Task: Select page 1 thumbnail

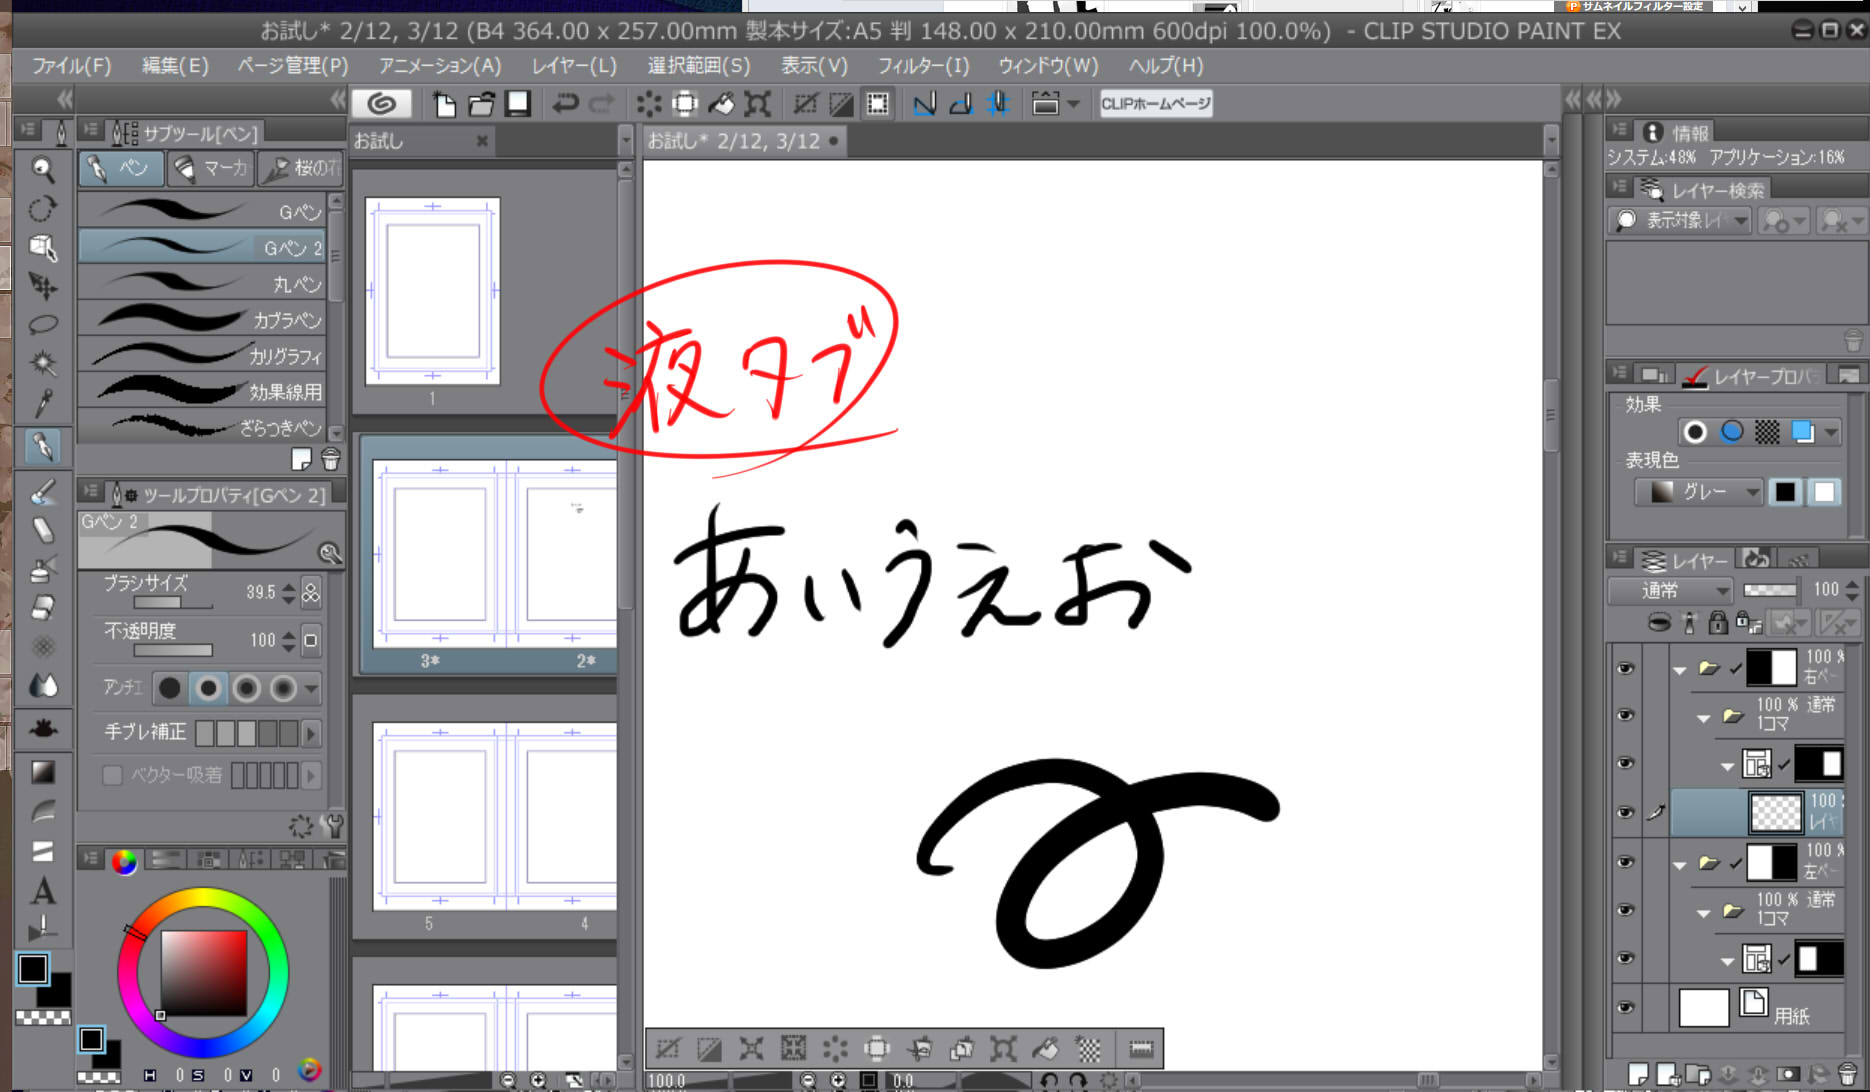Action: 432,291
